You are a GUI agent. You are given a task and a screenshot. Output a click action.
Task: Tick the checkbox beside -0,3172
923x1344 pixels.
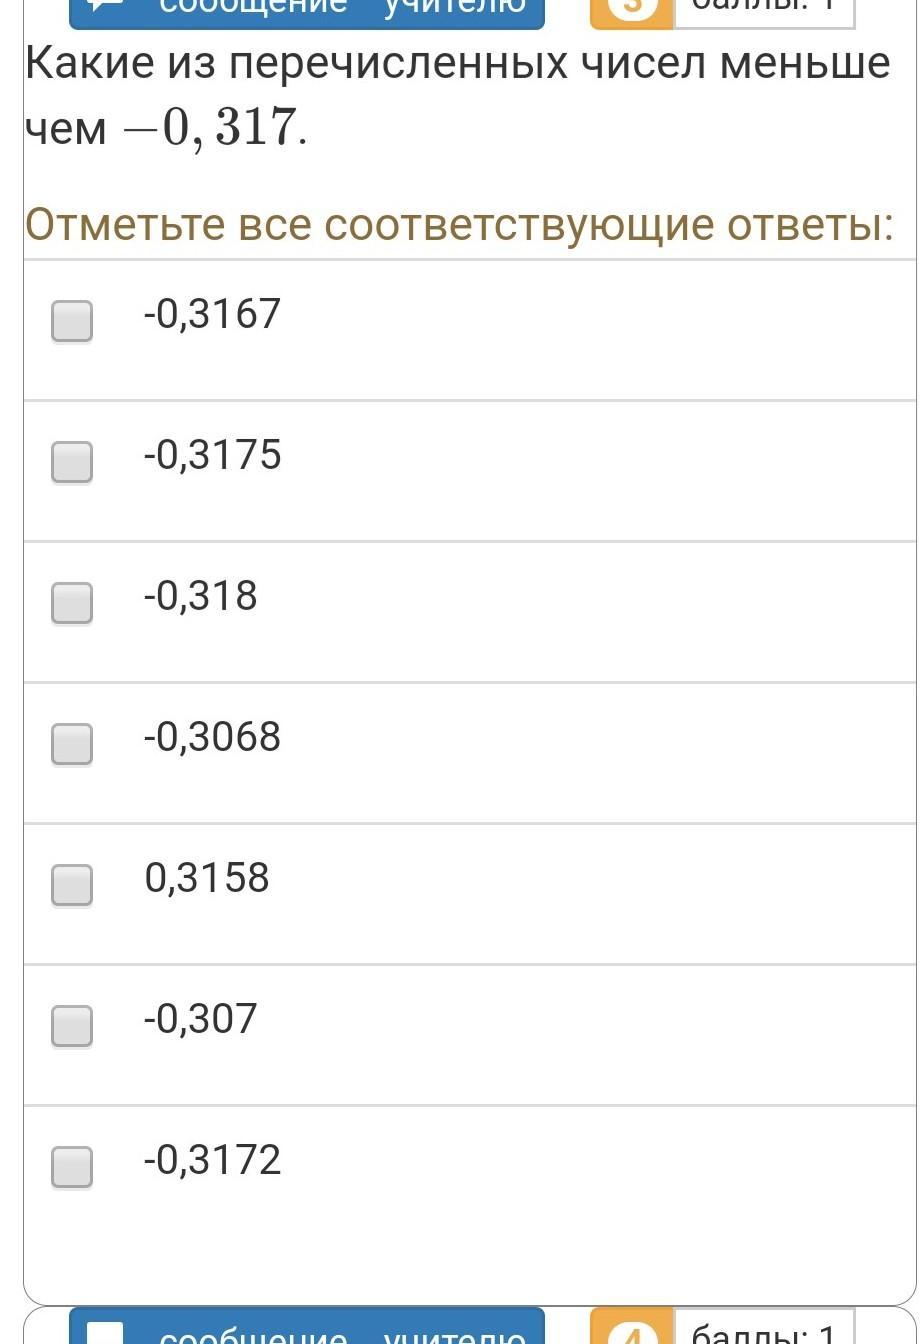click(x=72, y=1167)
